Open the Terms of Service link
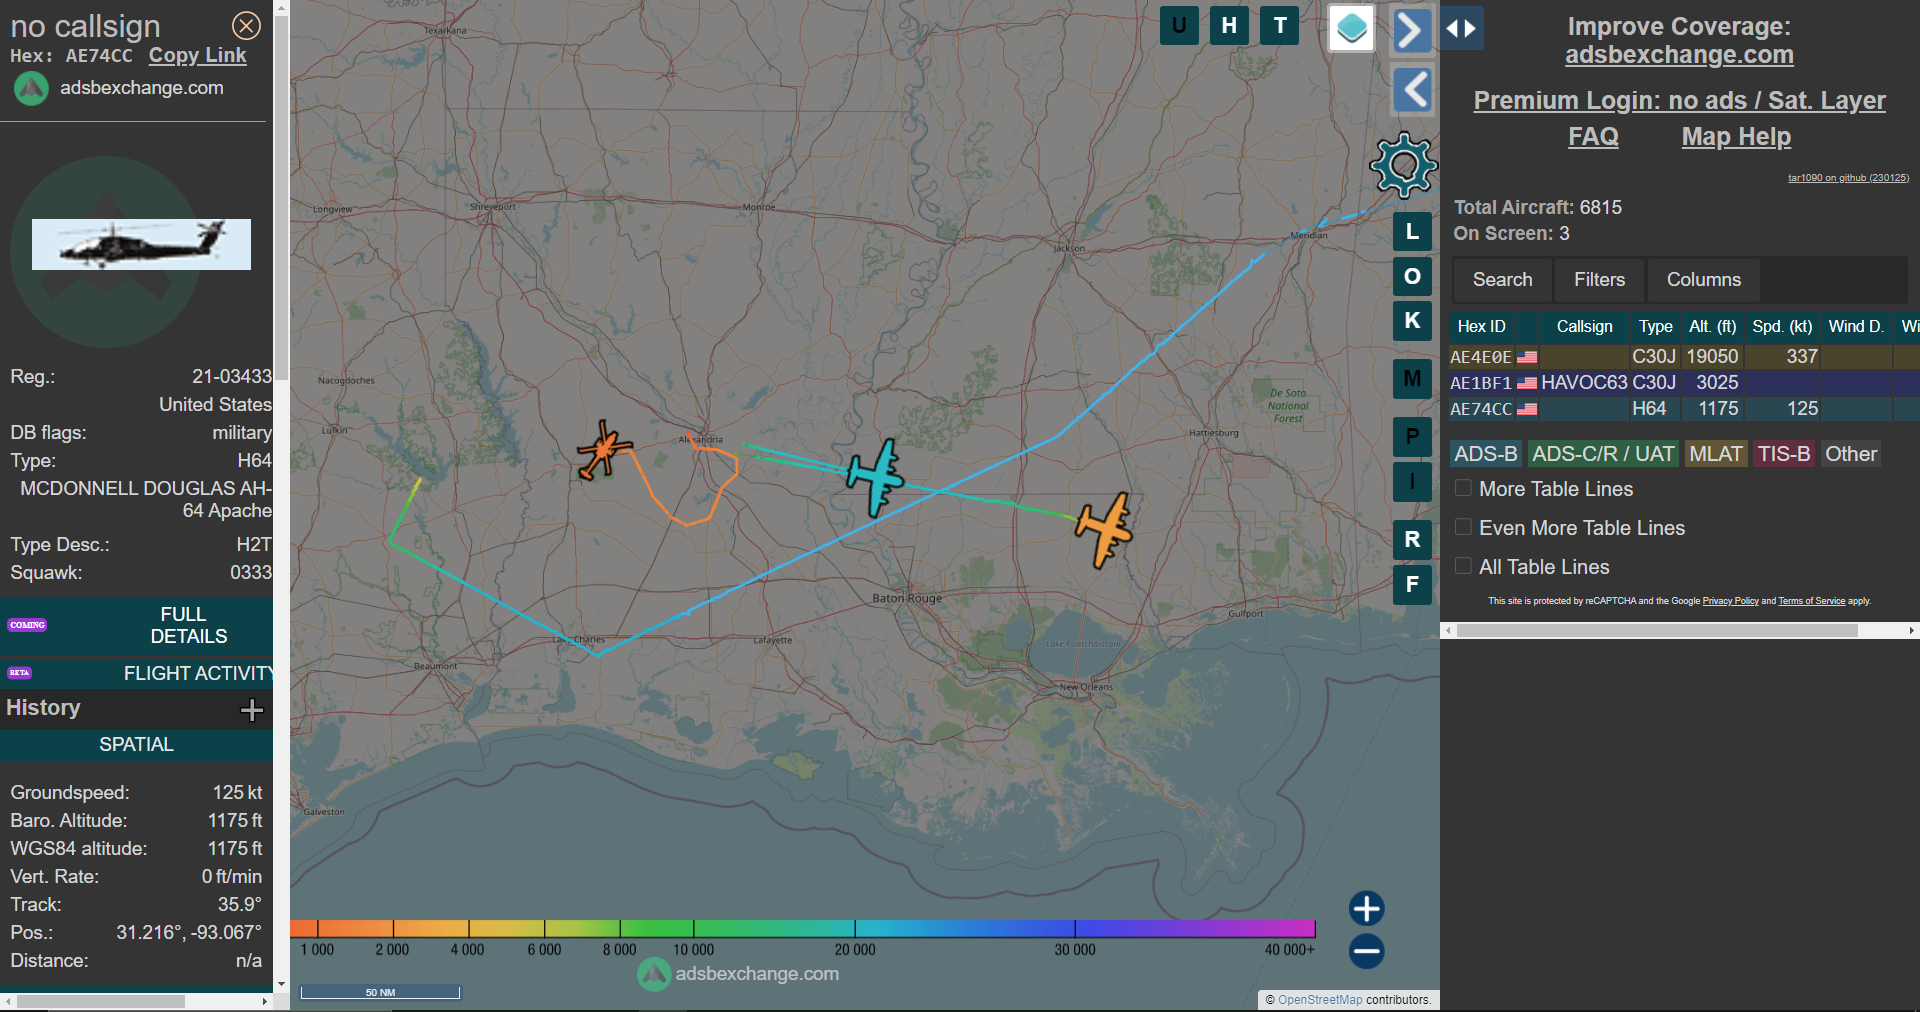Viewport: 1920px width, 1012px height. click(x=1811, y=601)
